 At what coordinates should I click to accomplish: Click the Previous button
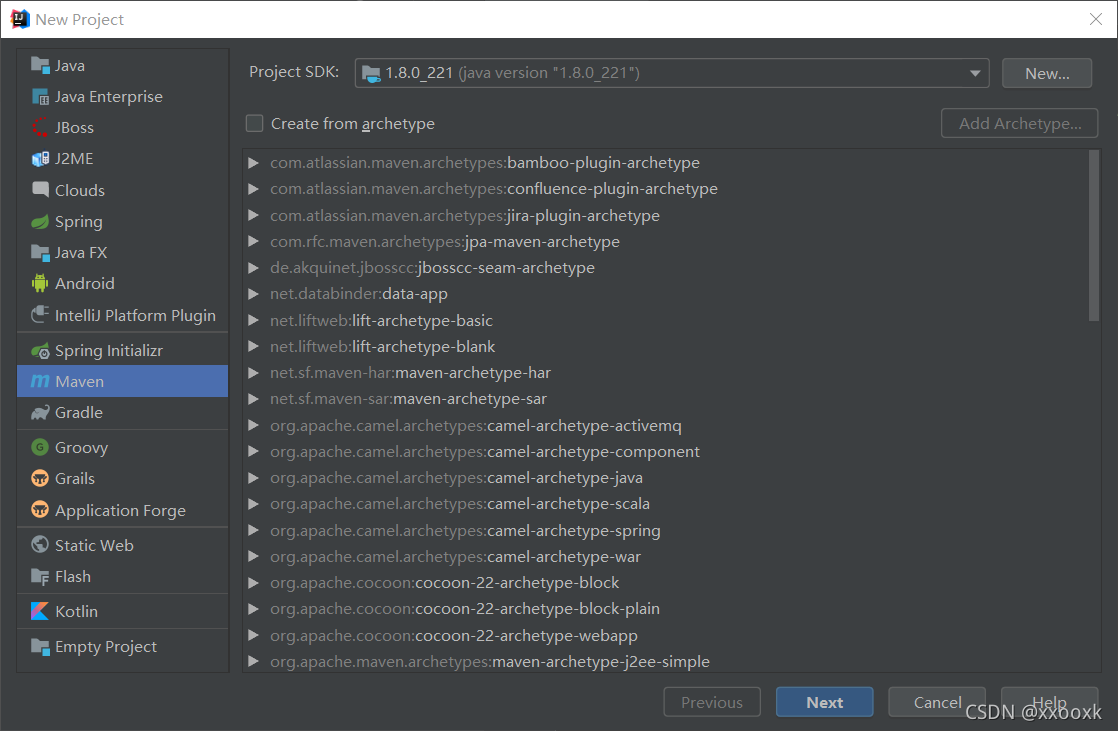(x=712, y=702)
